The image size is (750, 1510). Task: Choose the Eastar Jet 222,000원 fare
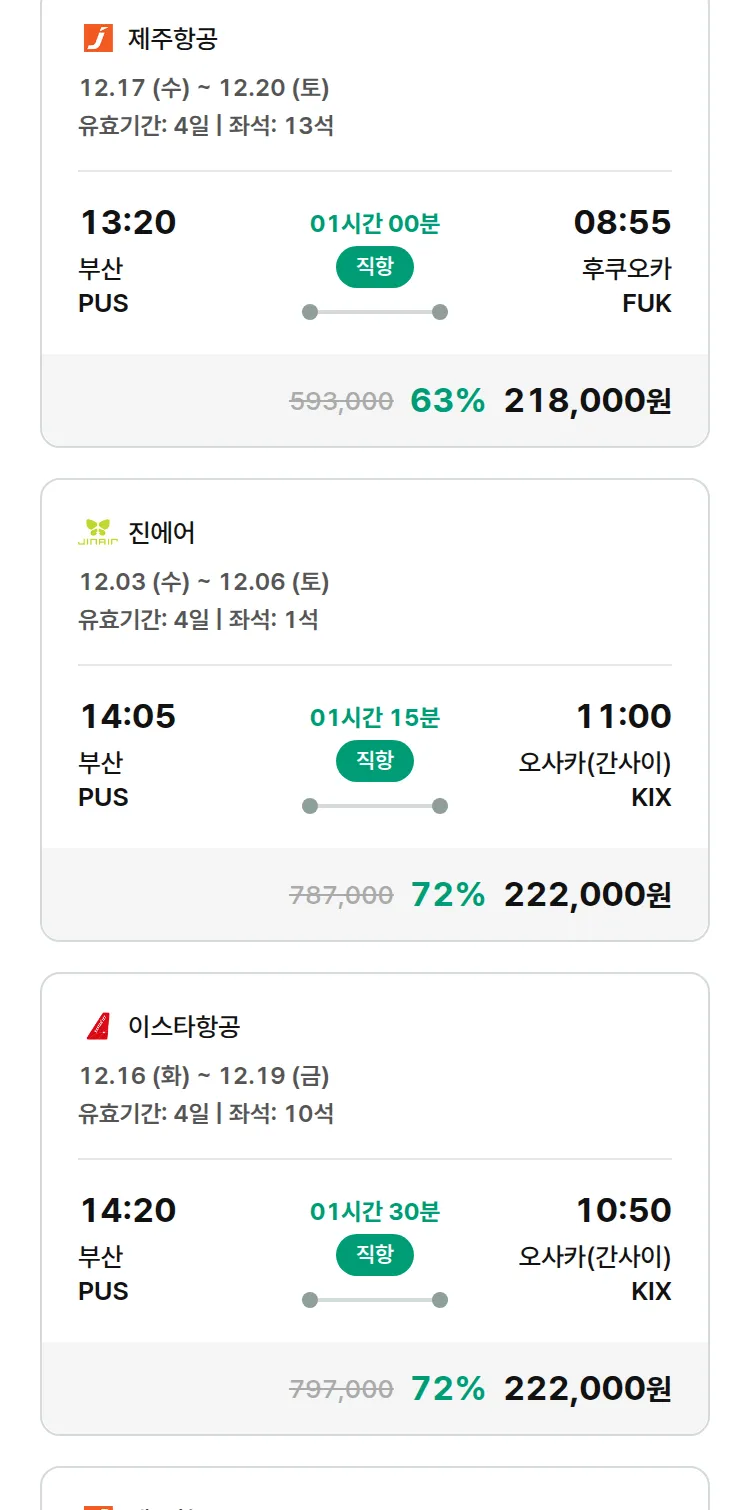coord(587,1389)
